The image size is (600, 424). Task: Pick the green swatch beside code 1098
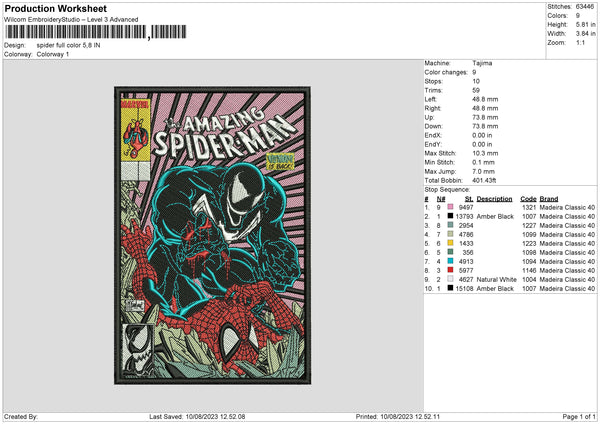(x=450, y=252)
